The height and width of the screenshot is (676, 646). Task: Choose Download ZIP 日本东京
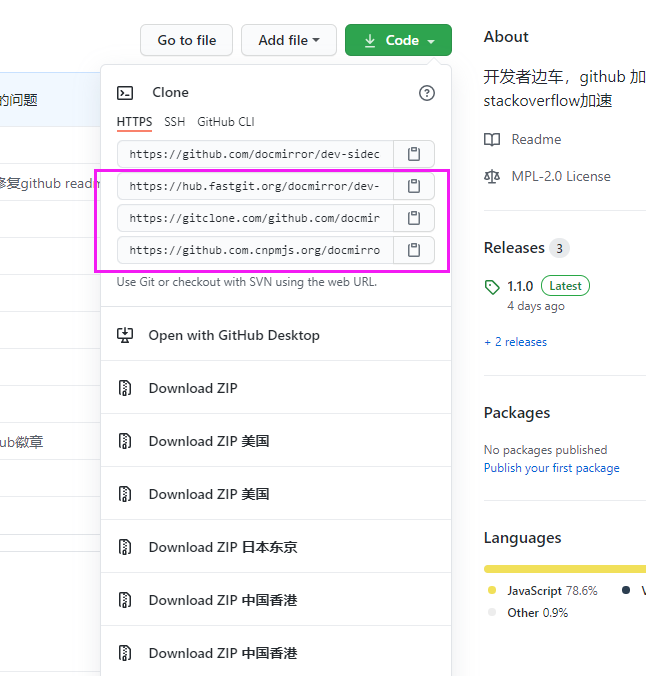pyautogui.click(x=222, y=547)
